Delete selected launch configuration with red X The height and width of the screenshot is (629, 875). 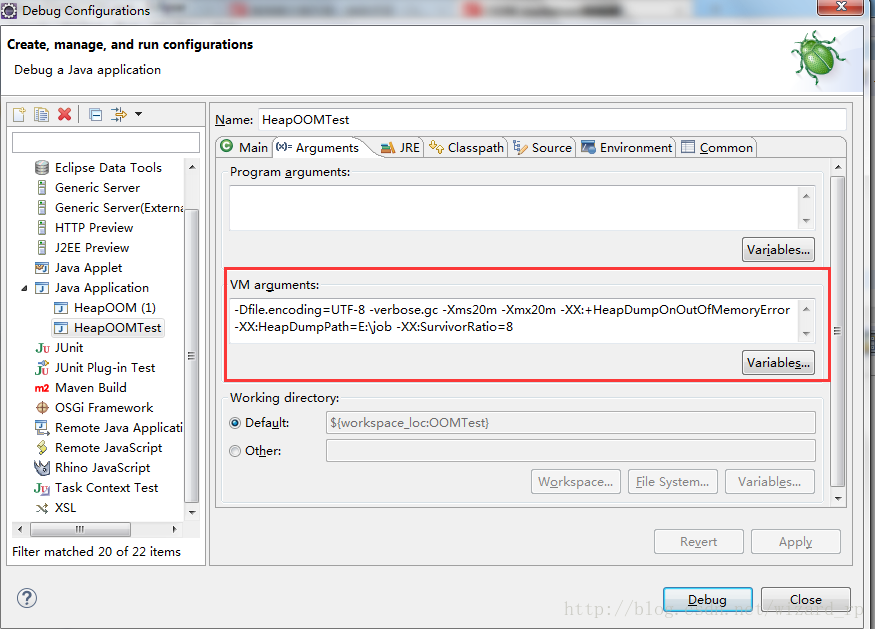pyautogui.click(x=65, y=114)
